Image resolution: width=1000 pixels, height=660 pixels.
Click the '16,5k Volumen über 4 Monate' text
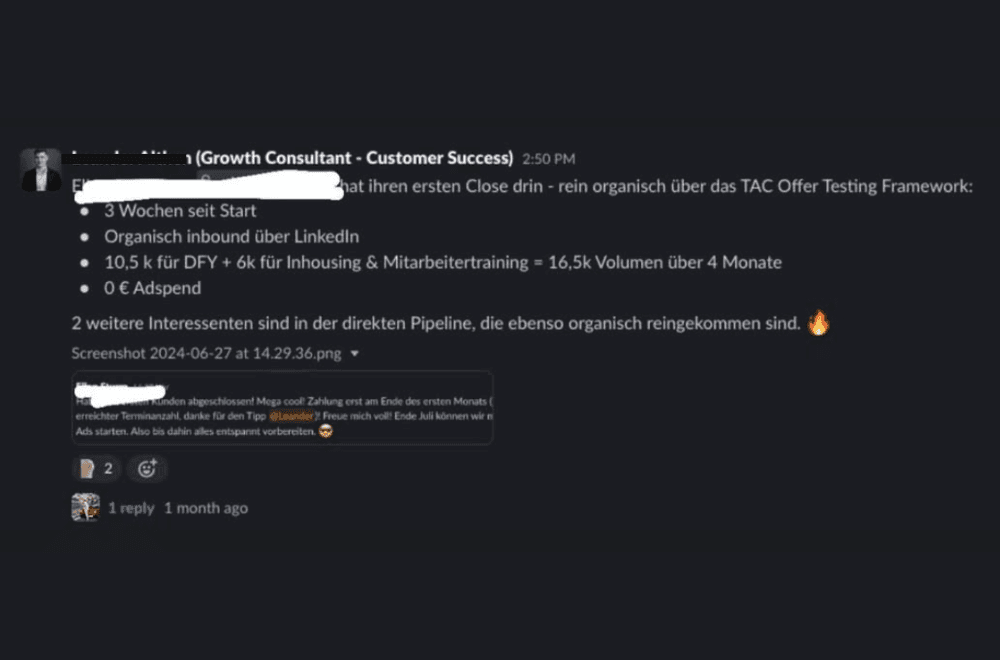[x=665, y=262]
